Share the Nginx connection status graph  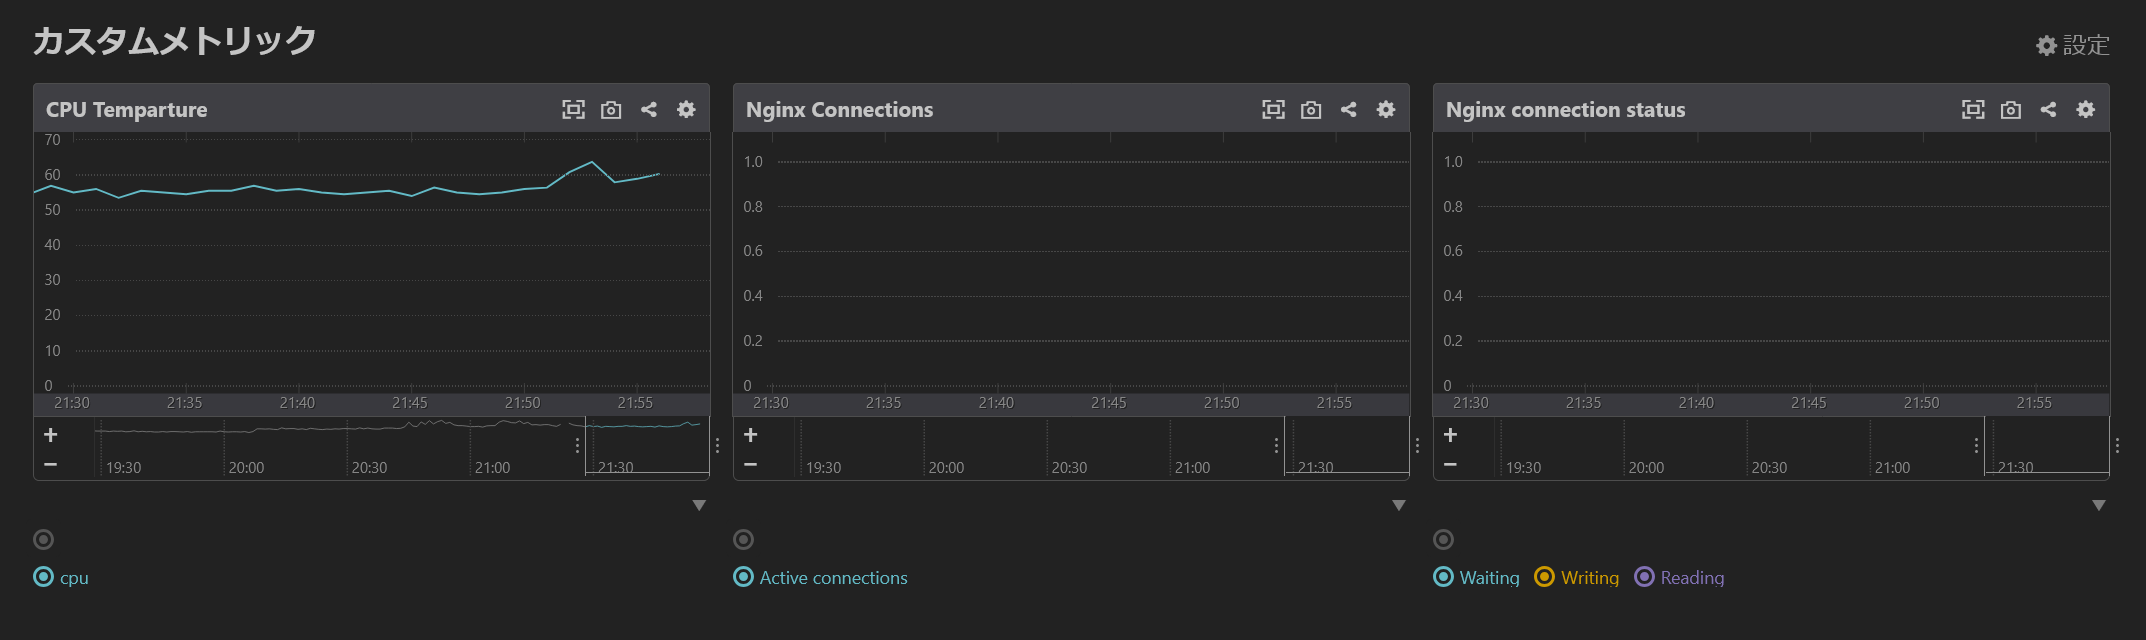click(2049, 110)
